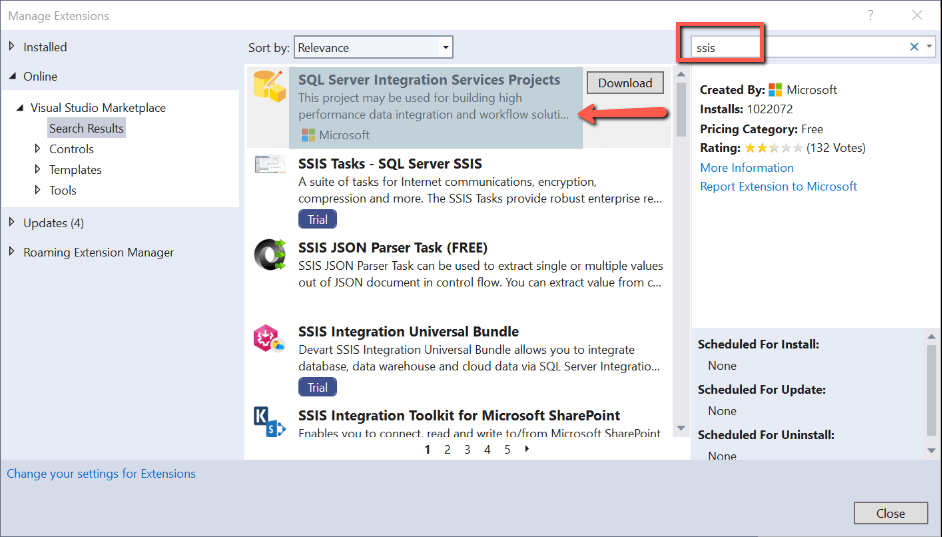Go to next results page arrow
Viewport: 942px width, 537px height.
click(527, 449)
